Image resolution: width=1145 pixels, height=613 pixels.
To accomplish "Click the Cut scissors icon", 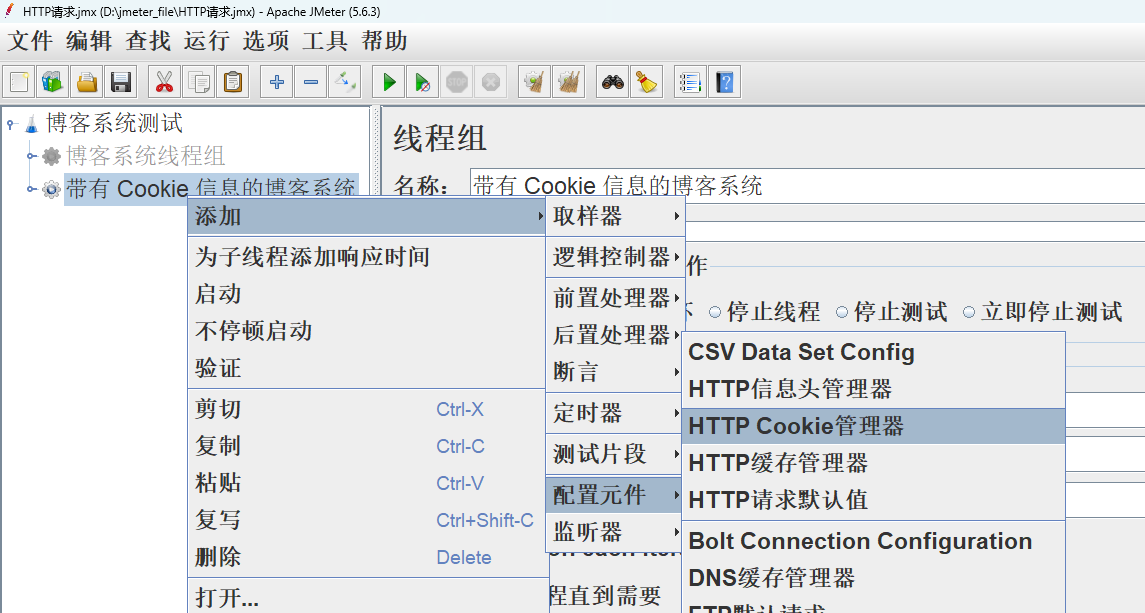I will click(164, 82).
